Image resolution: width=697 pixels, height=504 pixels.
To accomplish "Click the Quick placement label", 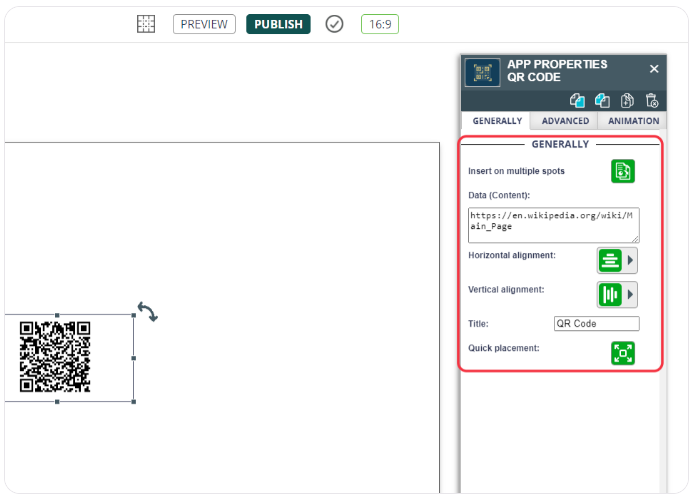I will click(x=504, y=348).
